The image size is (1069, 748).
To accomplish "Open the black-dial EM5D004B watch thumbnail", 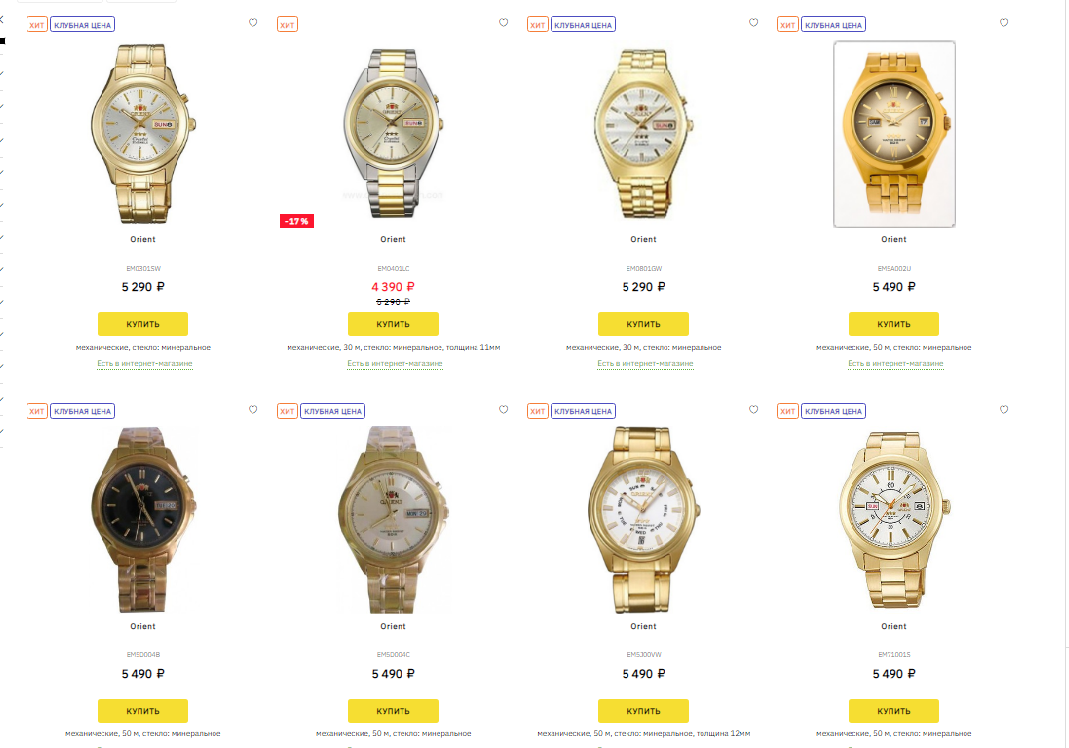I will tap(142, 520).
